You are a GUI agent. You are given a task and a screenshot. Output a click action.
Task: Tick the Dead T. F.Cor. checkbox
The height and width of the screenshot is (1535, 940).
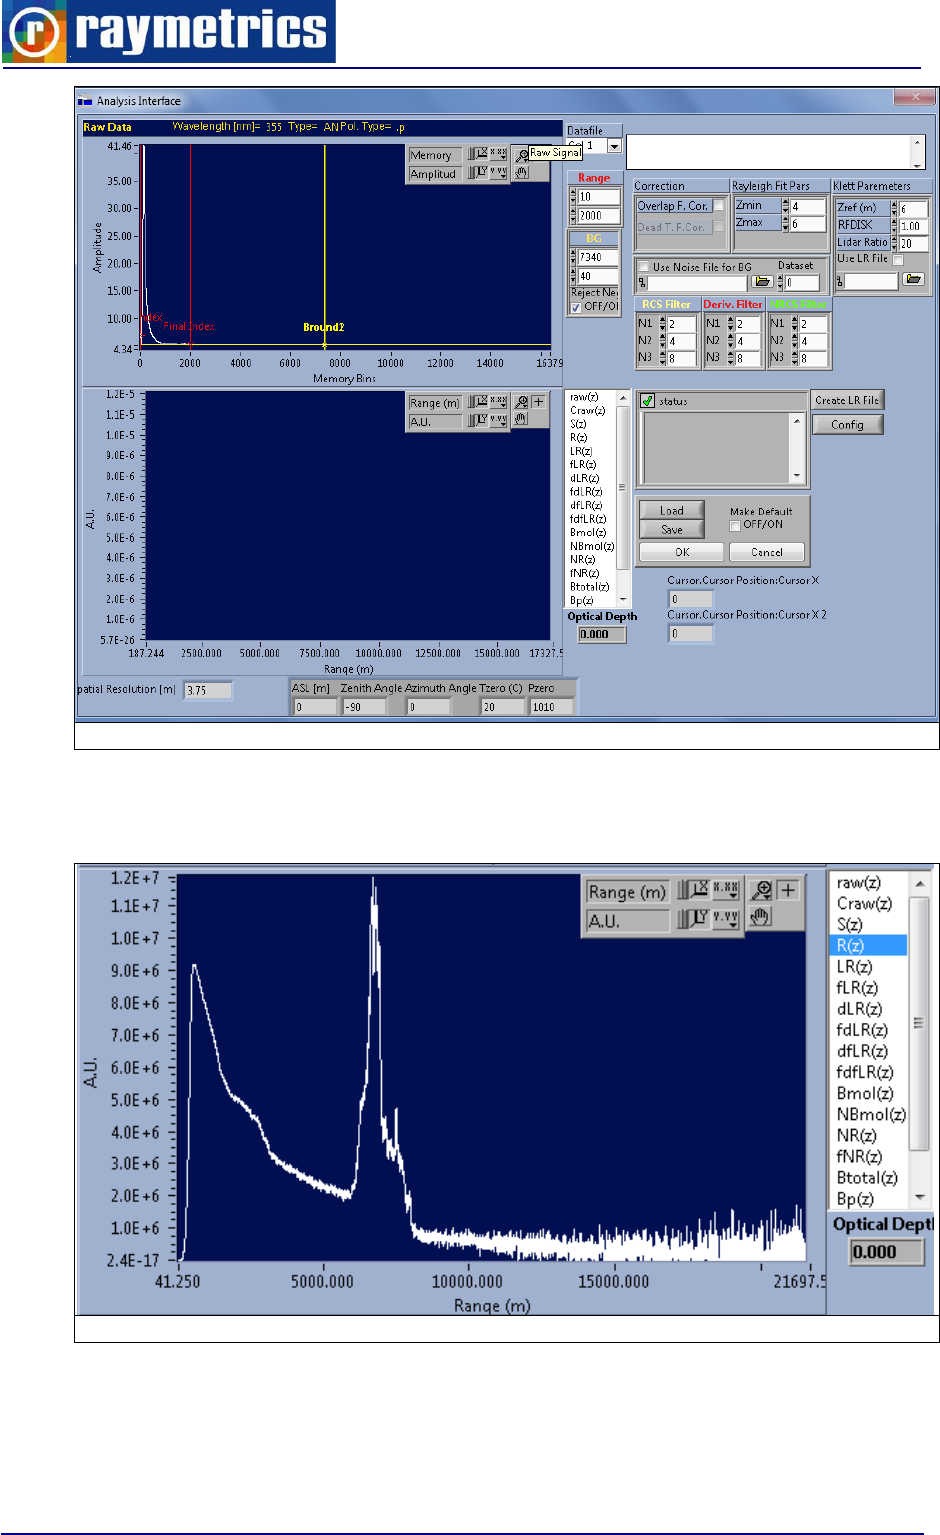[x=719, y=227]
